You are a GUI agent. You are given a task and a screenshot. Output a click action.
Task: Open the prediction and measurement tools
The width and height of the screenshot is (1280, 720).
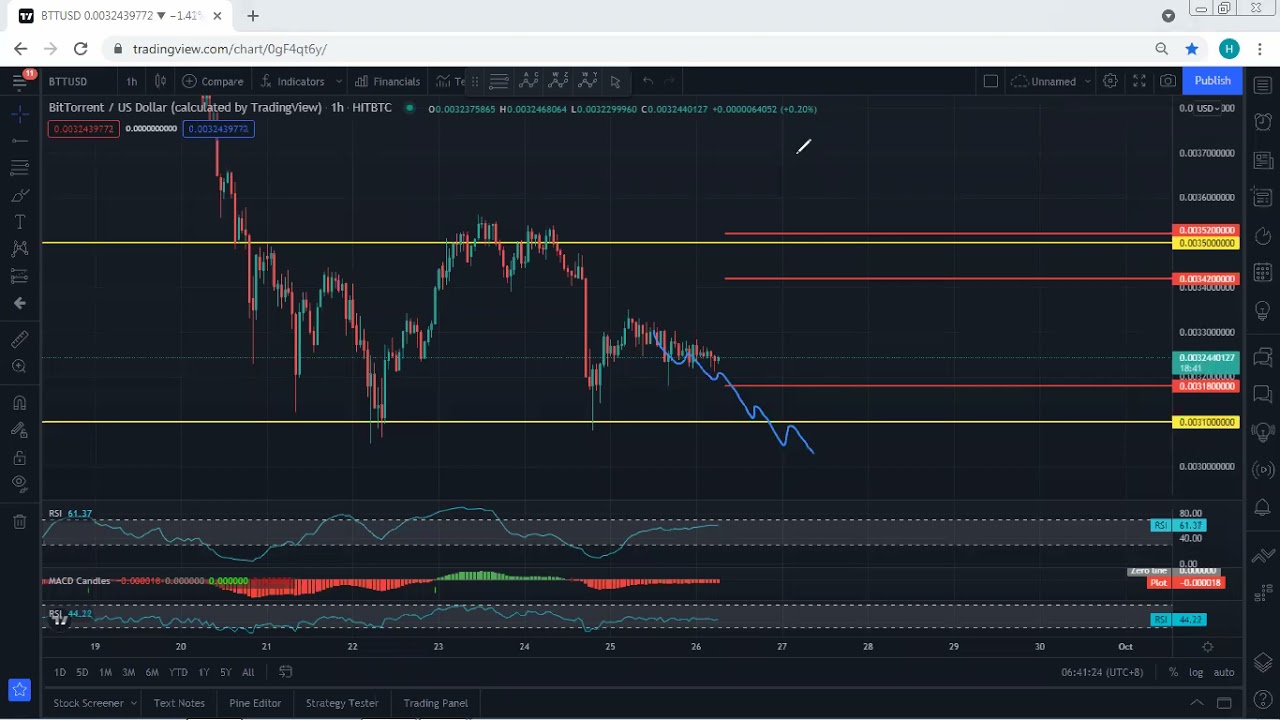tap(19, 276)
